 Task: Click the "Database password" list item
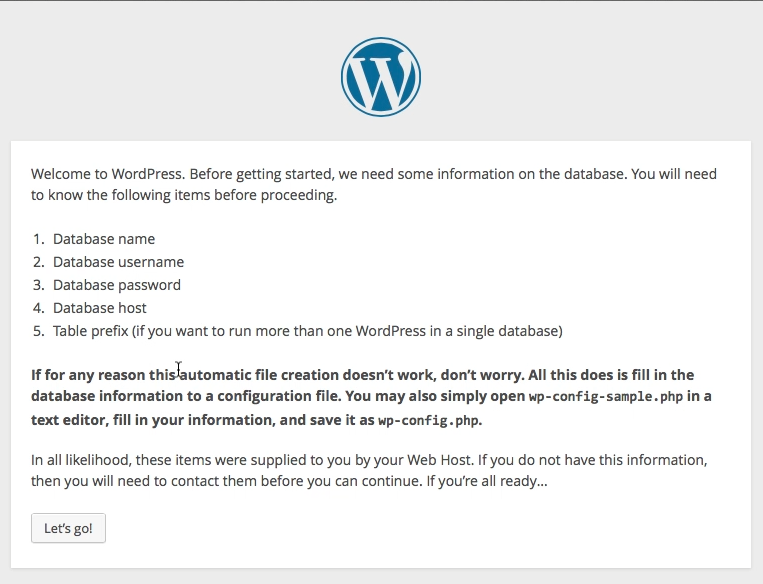117,285
